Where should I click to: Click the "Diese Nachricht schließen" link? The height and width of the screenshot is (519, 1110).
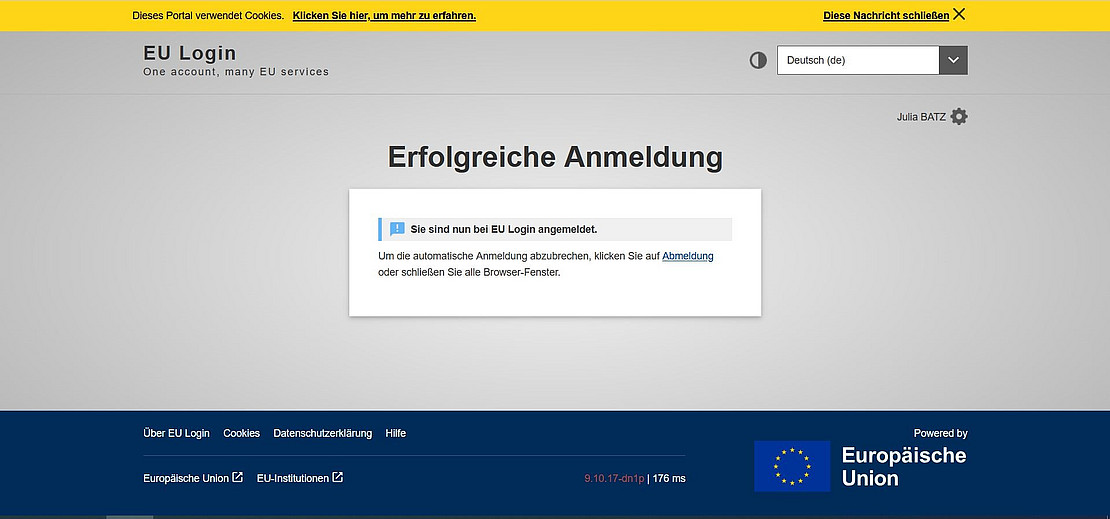[886, 16]
